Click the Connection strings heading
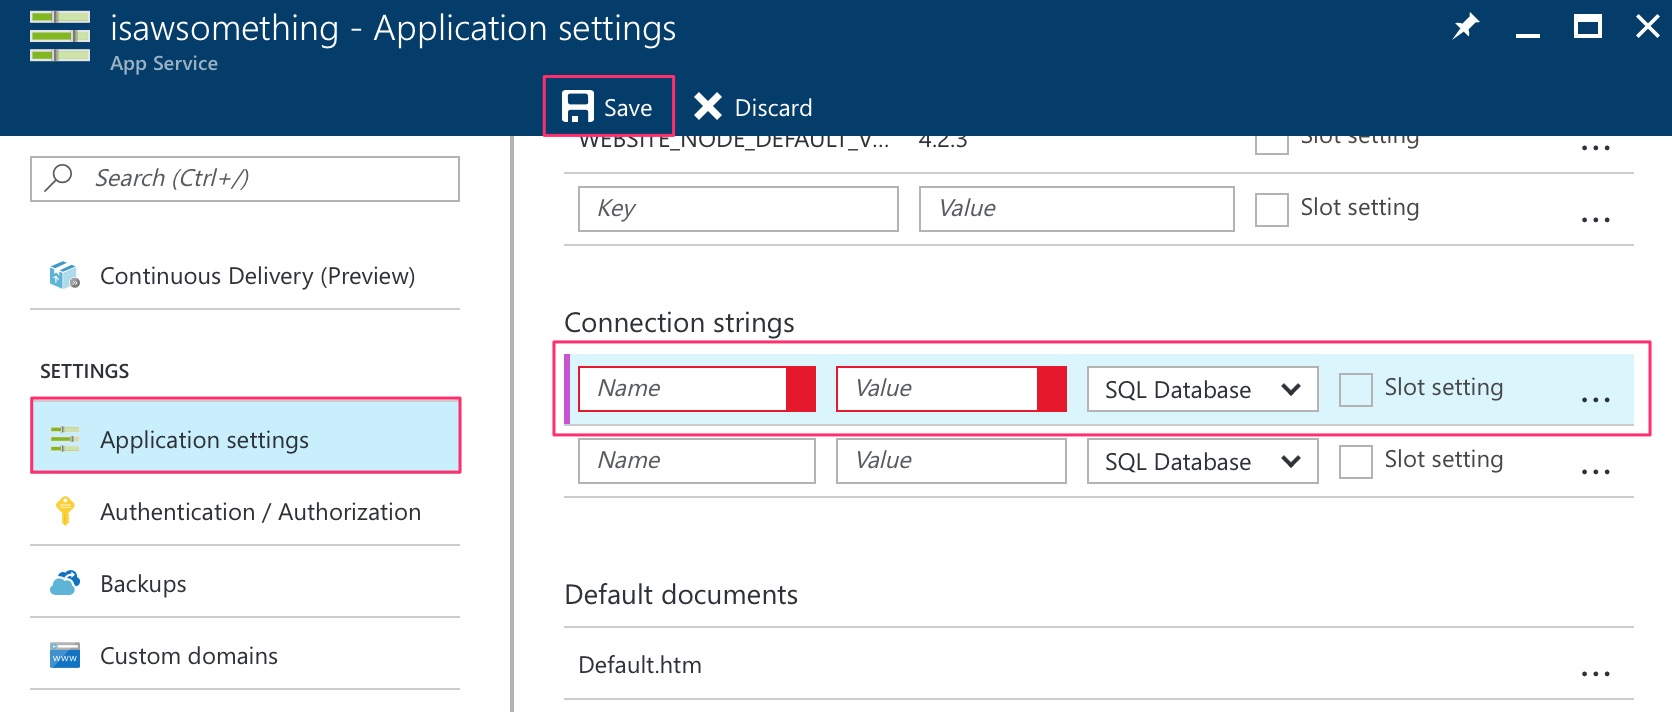The width and height of the screenshot is (1672, 712). coord(679,323)
